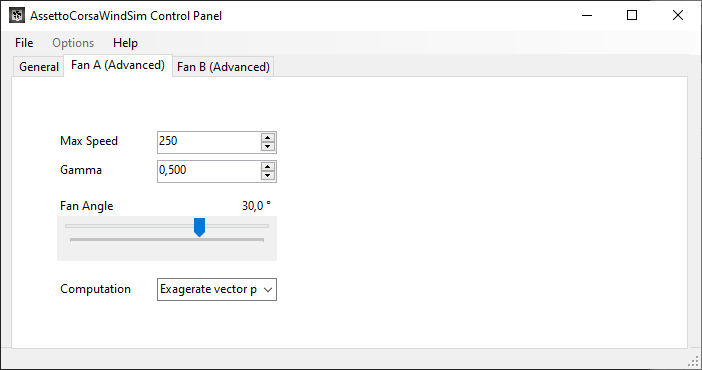
Task: Maximize the Control Panel window
Action: [x=632, y=15]
